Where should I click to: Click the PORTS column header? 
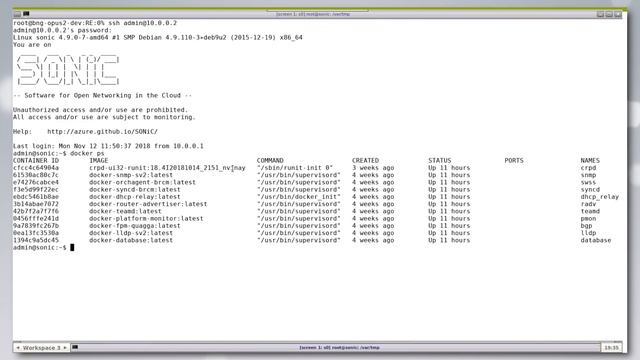click(514, 160)
